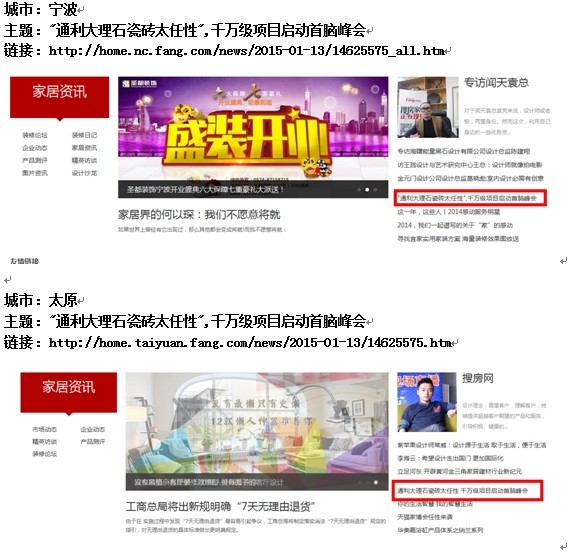The image size is (574, 553).
Task: Open 企业动态 link under 装修论坛 in Ningbo nav
Action: [x=35, y=147]
